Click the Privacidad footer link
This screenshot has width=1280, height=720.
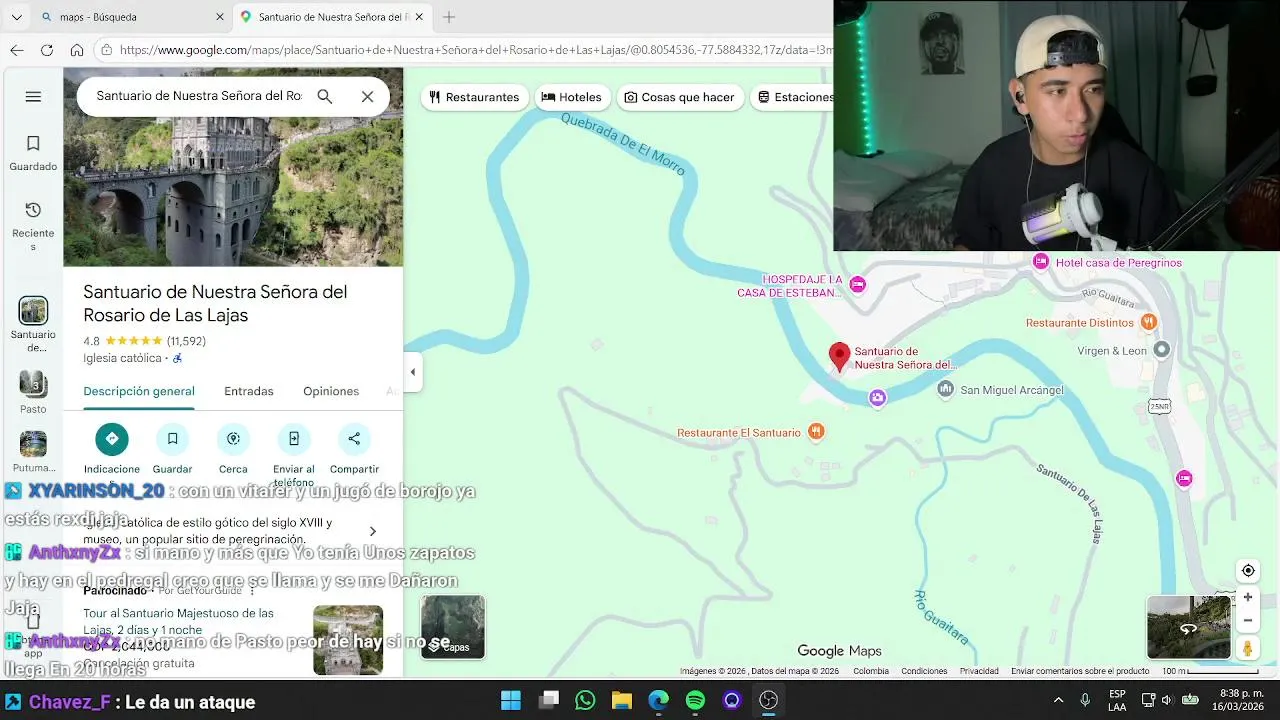(x=979, y=671)
